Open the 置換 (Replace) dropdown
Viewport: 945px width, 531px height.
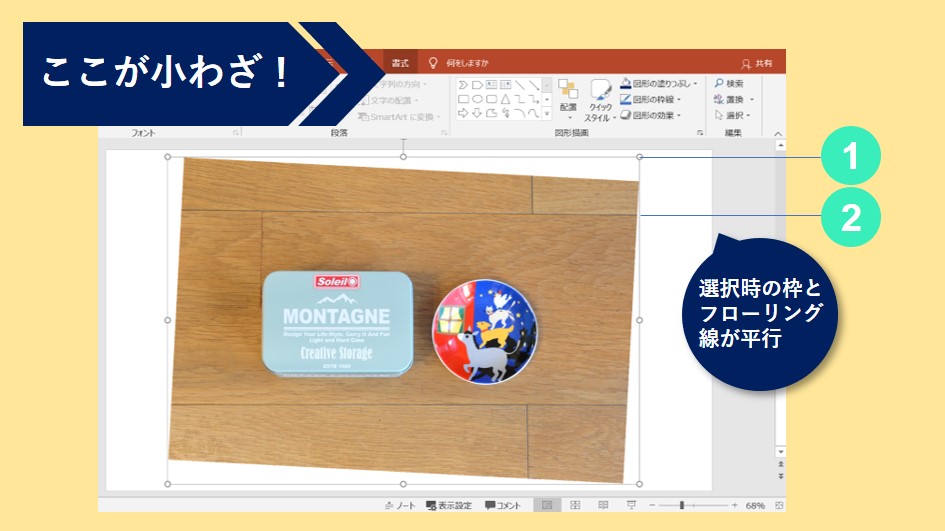[x=734, y=99]
